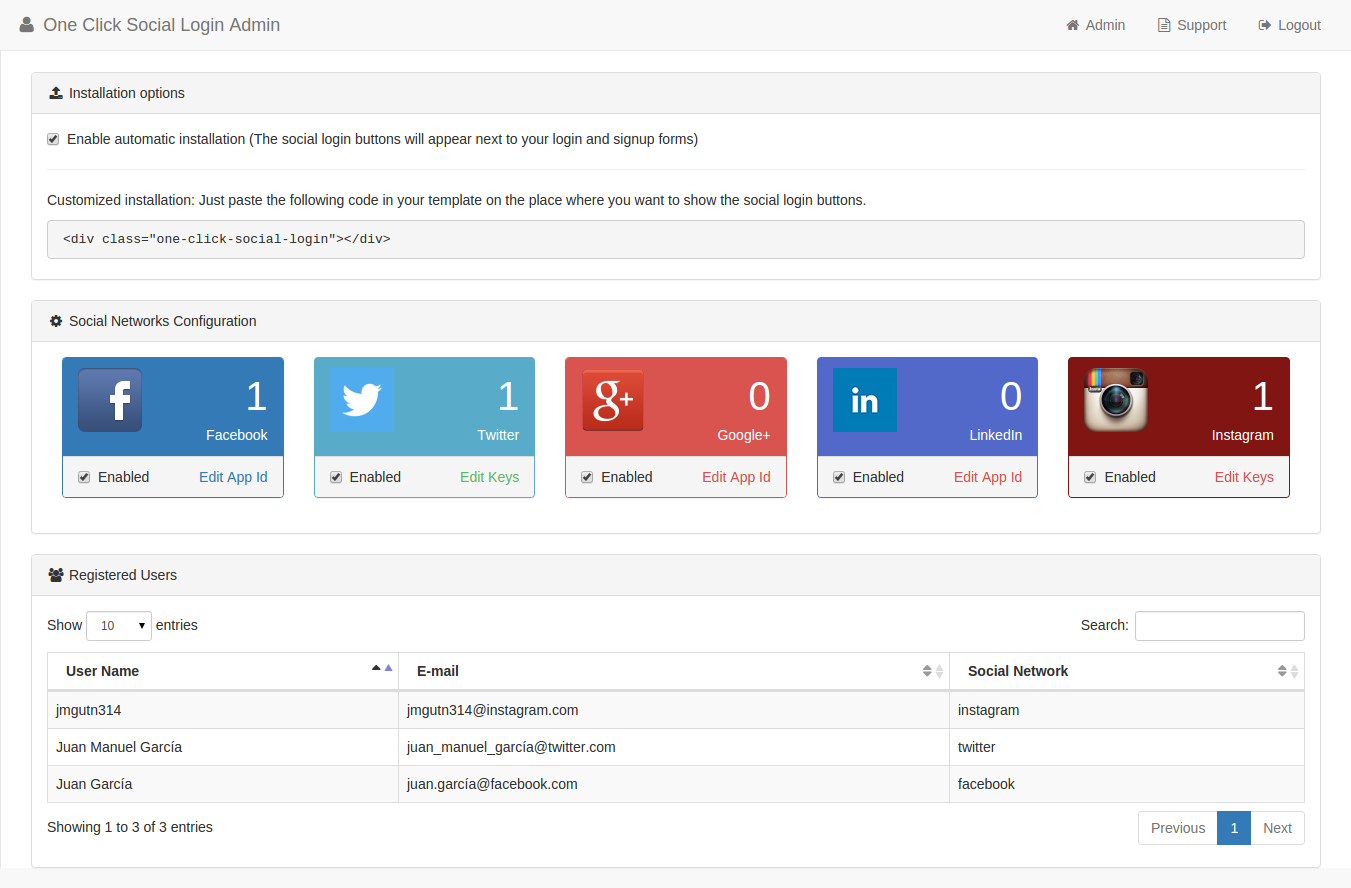This screenshot has height=888, width=1351.
Task: Open the Show entries dropdown
Action: 118,625
